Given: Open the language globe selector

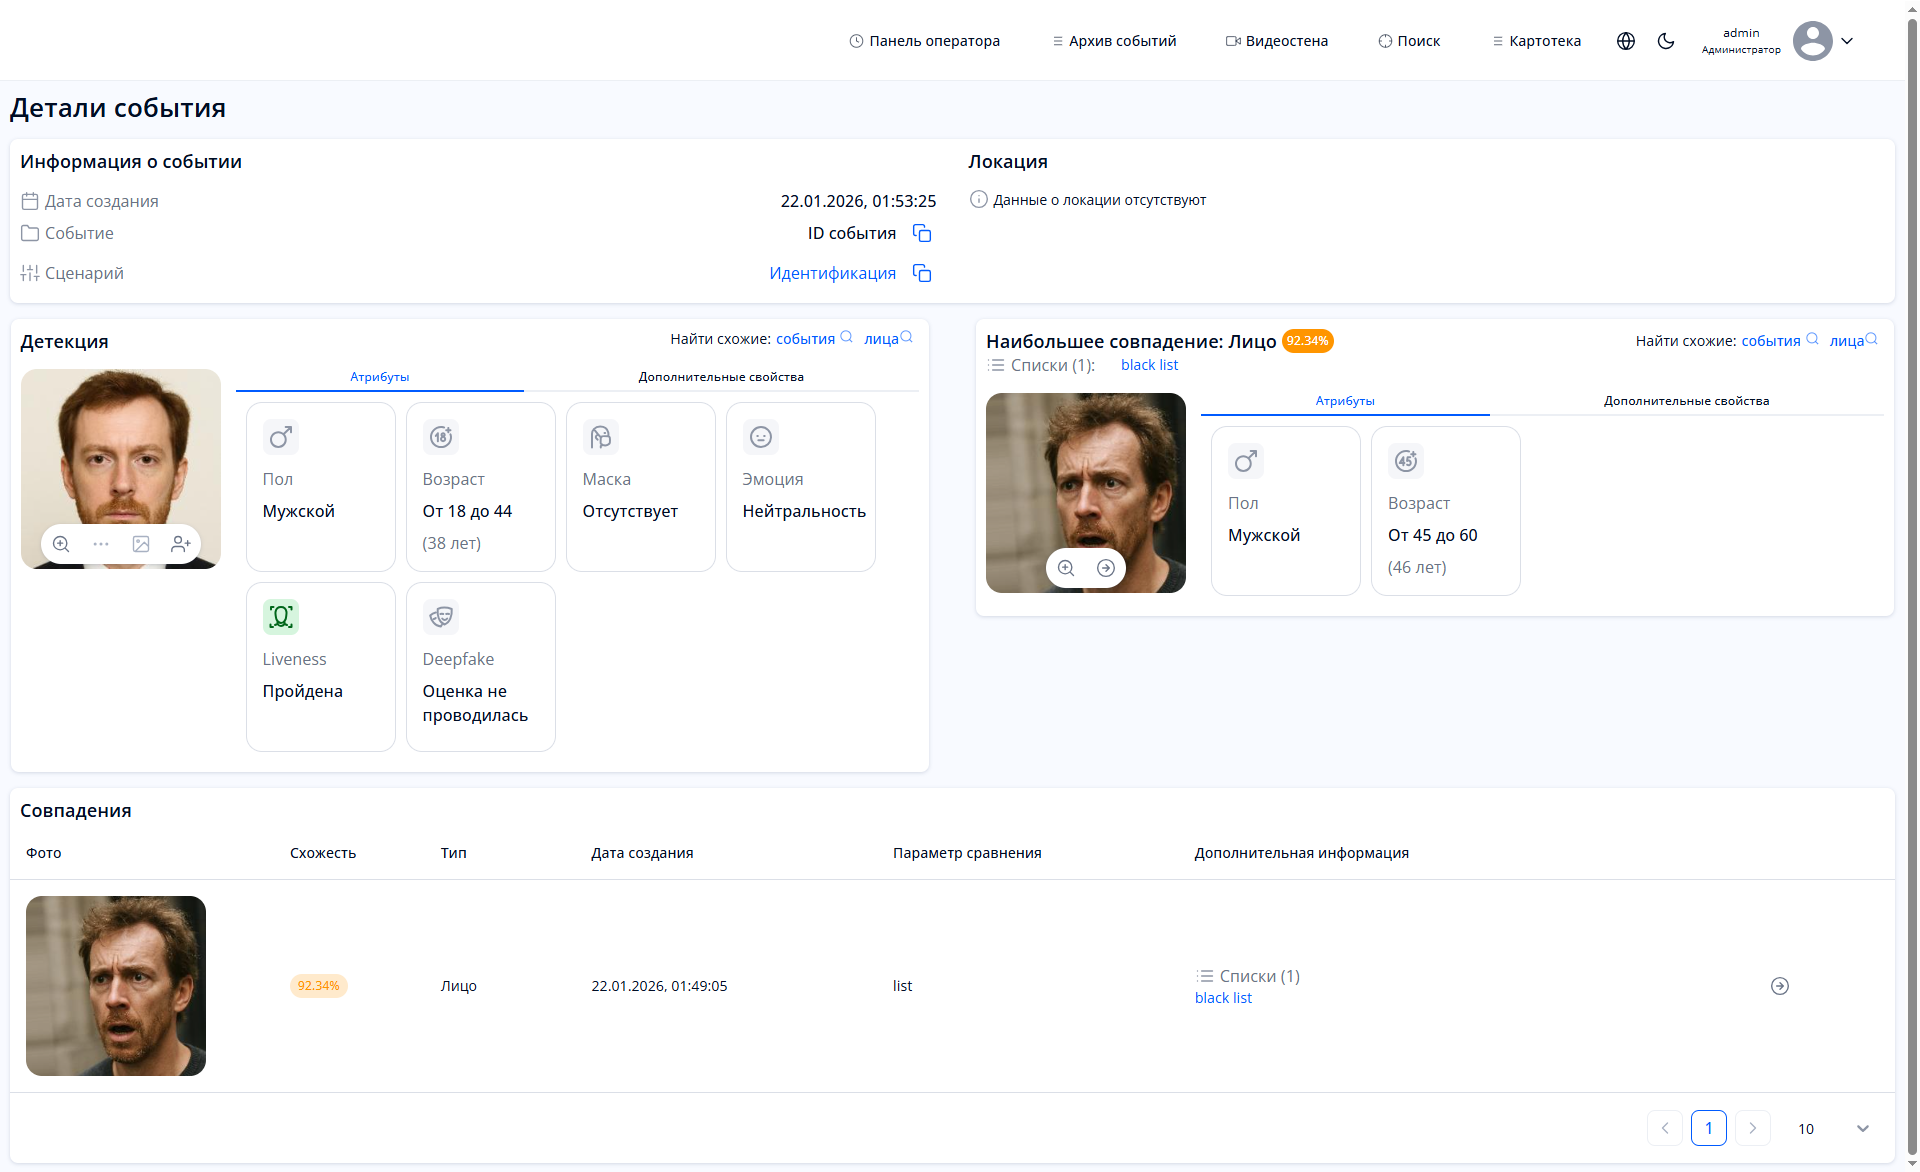Looking at the screenshot, I should coord(1626,41).
